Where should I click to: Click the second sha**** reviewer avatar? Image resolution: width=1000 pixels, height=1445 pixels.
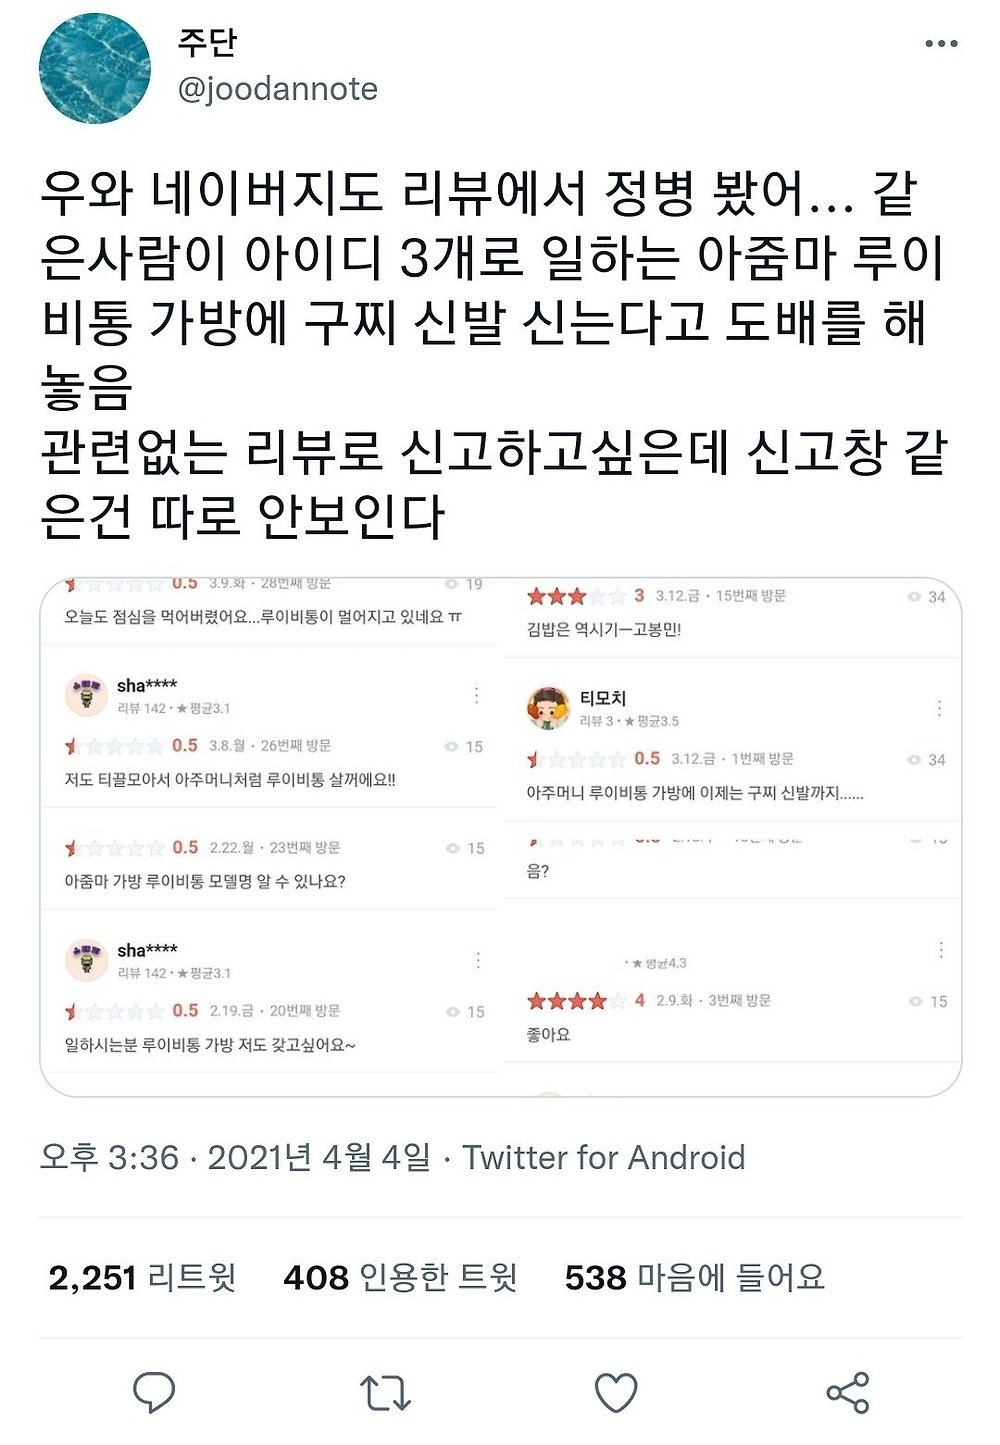point(86,960)
